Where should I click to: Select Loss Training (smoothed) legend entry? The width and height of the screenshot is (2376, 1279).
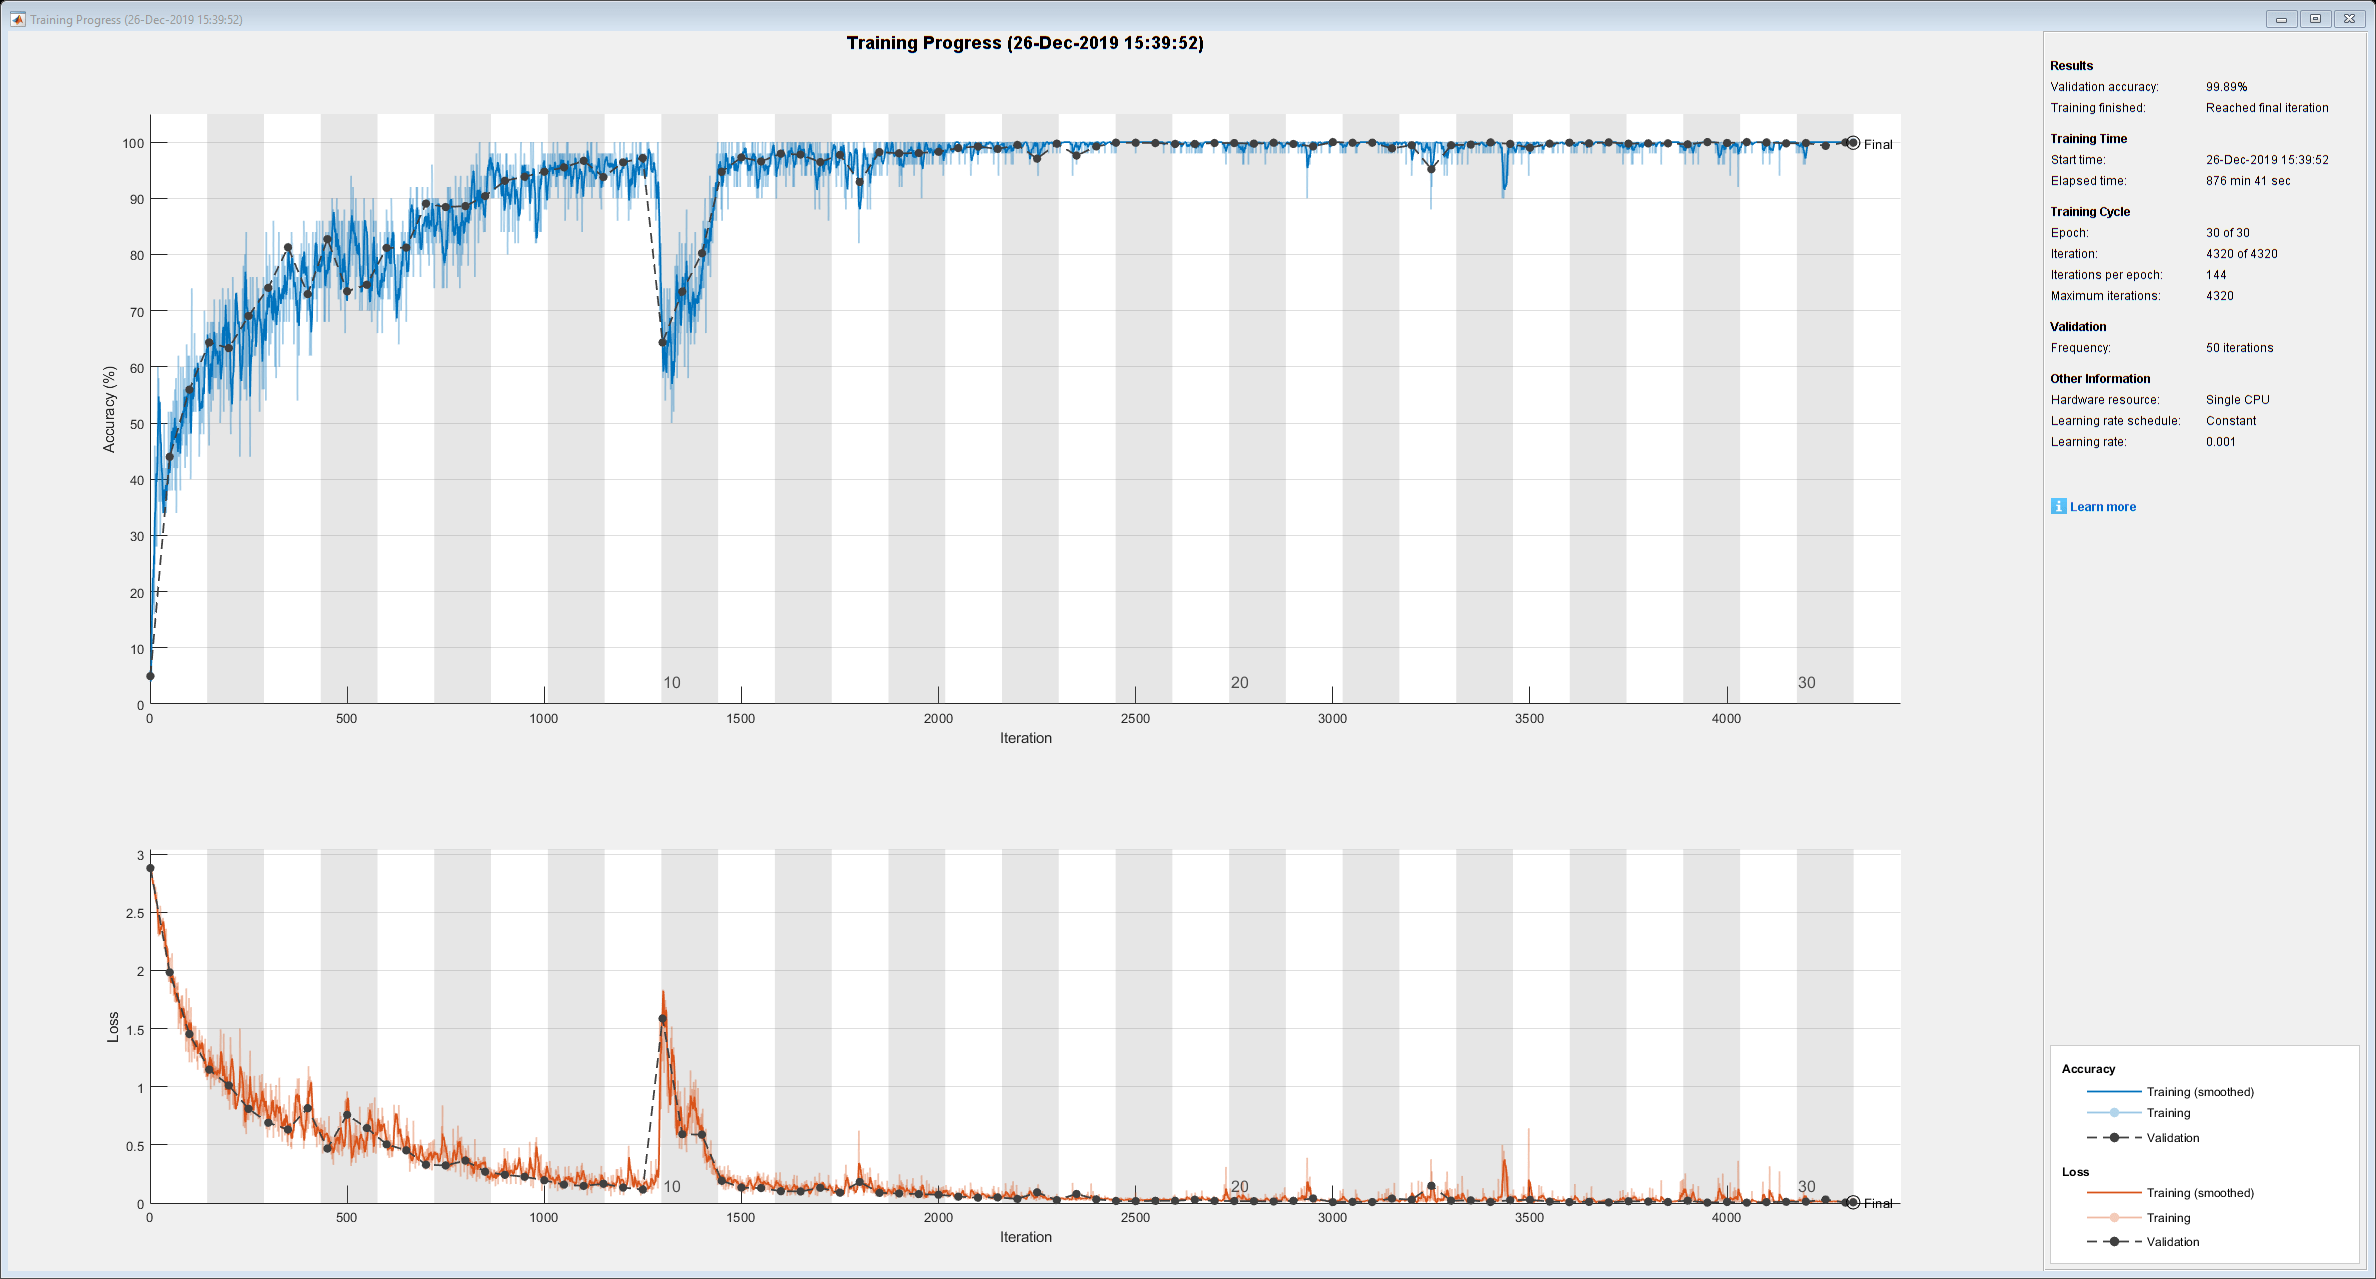tap(2199, 1193)
